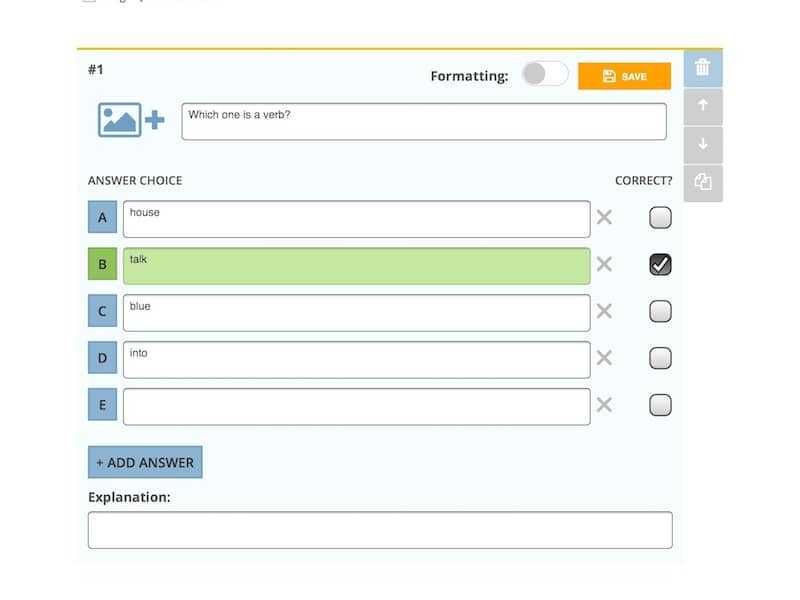Delete answer D 'into' using its X
800x600 pixels.
tap(604, 358)
